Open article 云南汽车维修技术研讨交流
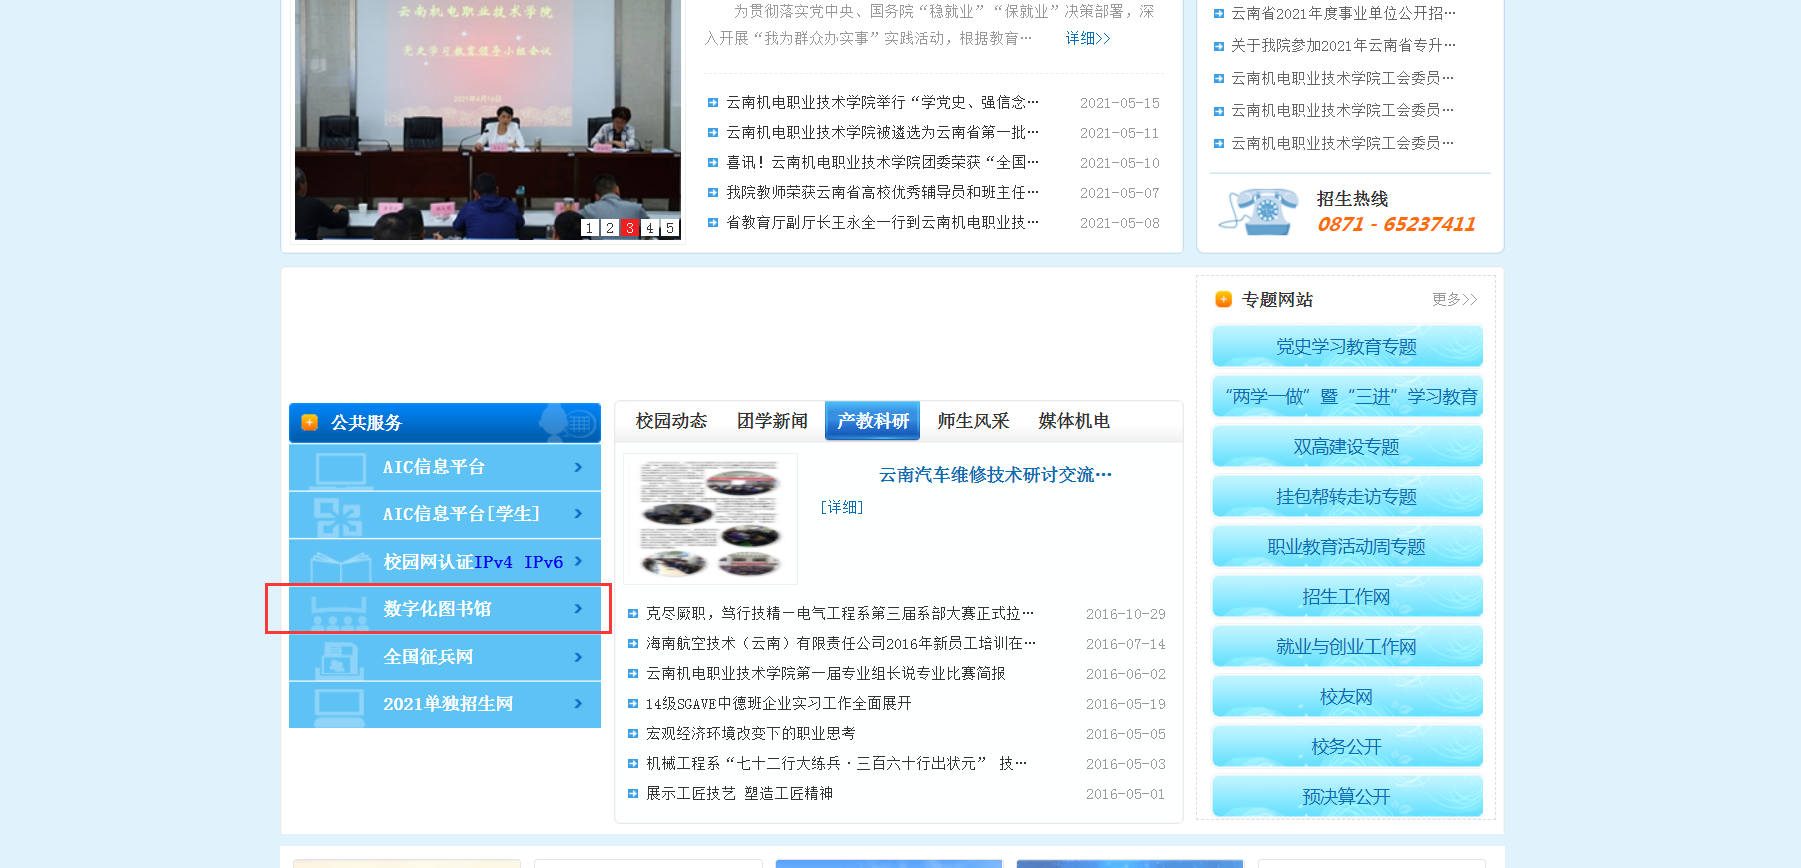Screen dimensions: 1801x868 (995, 475)
